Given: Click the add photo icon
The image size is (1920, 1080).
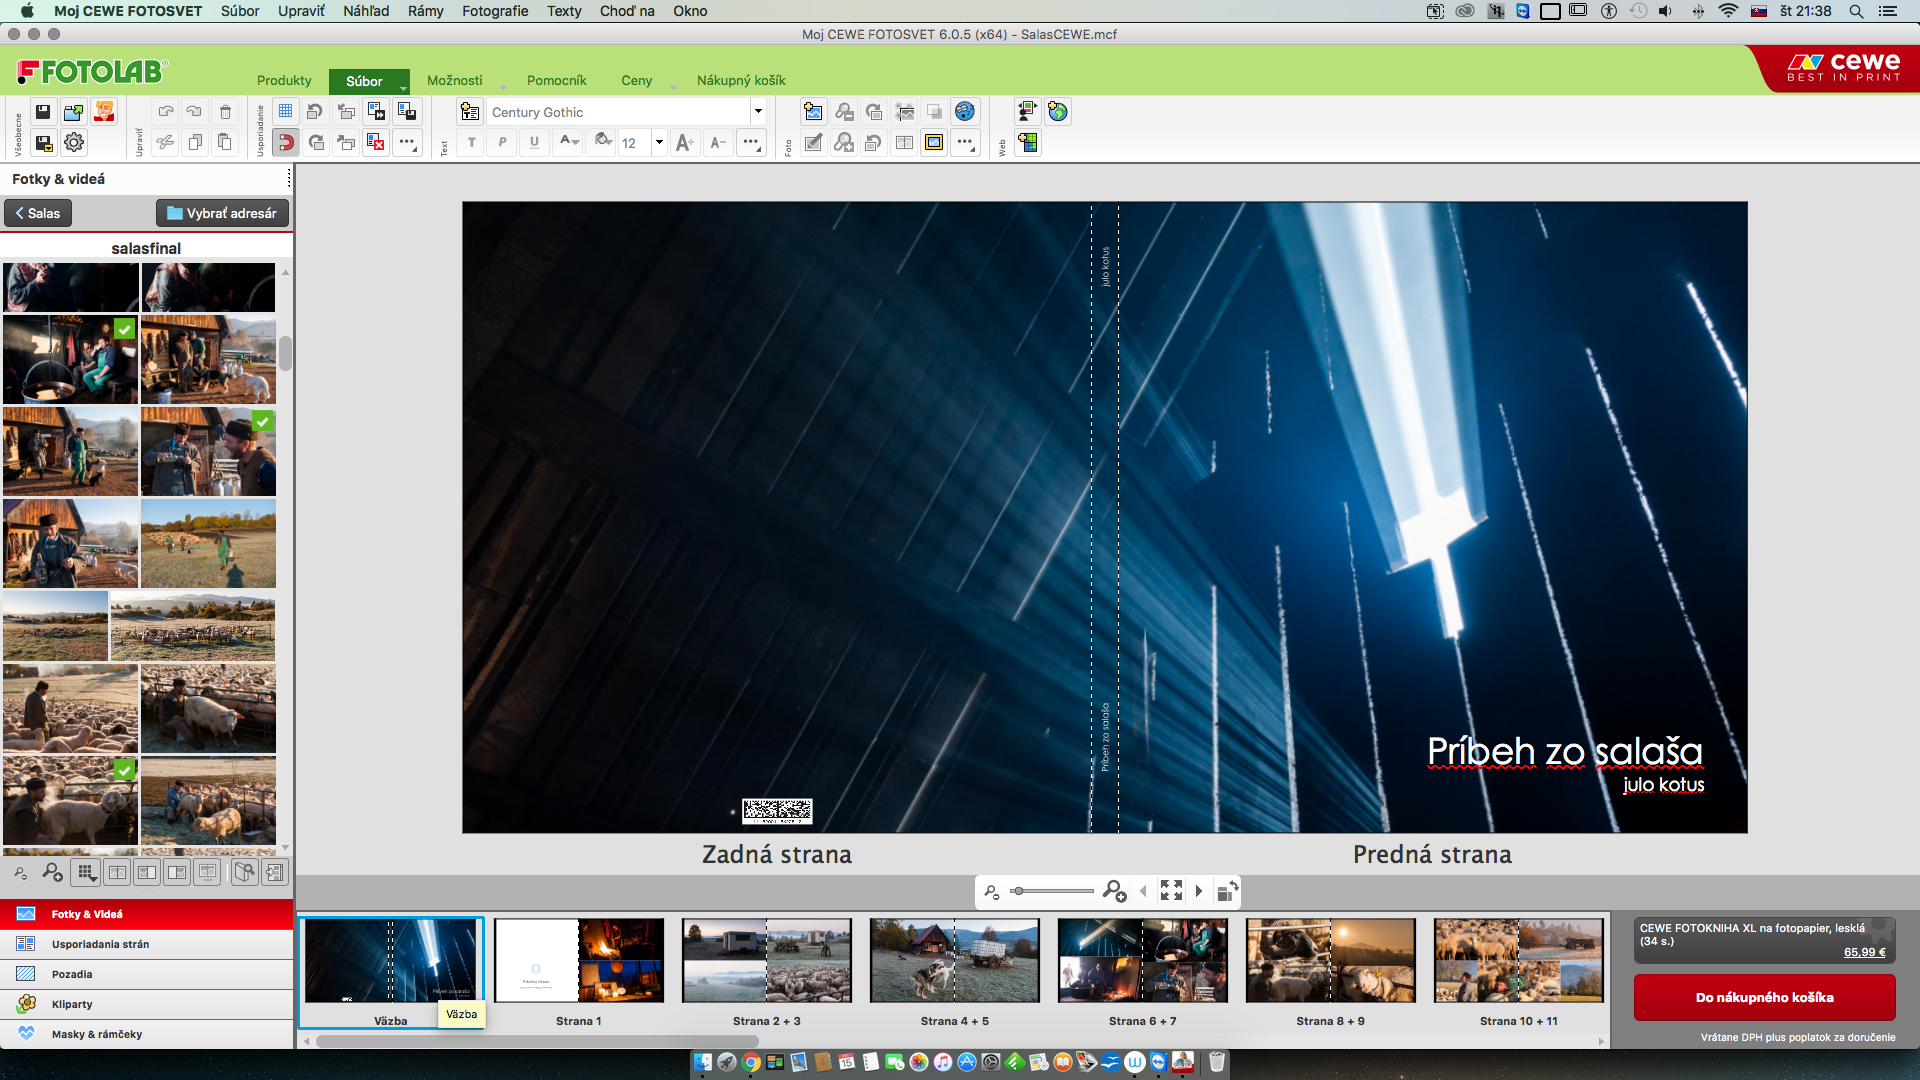Looking at the screenshot, I should (813, 112).
